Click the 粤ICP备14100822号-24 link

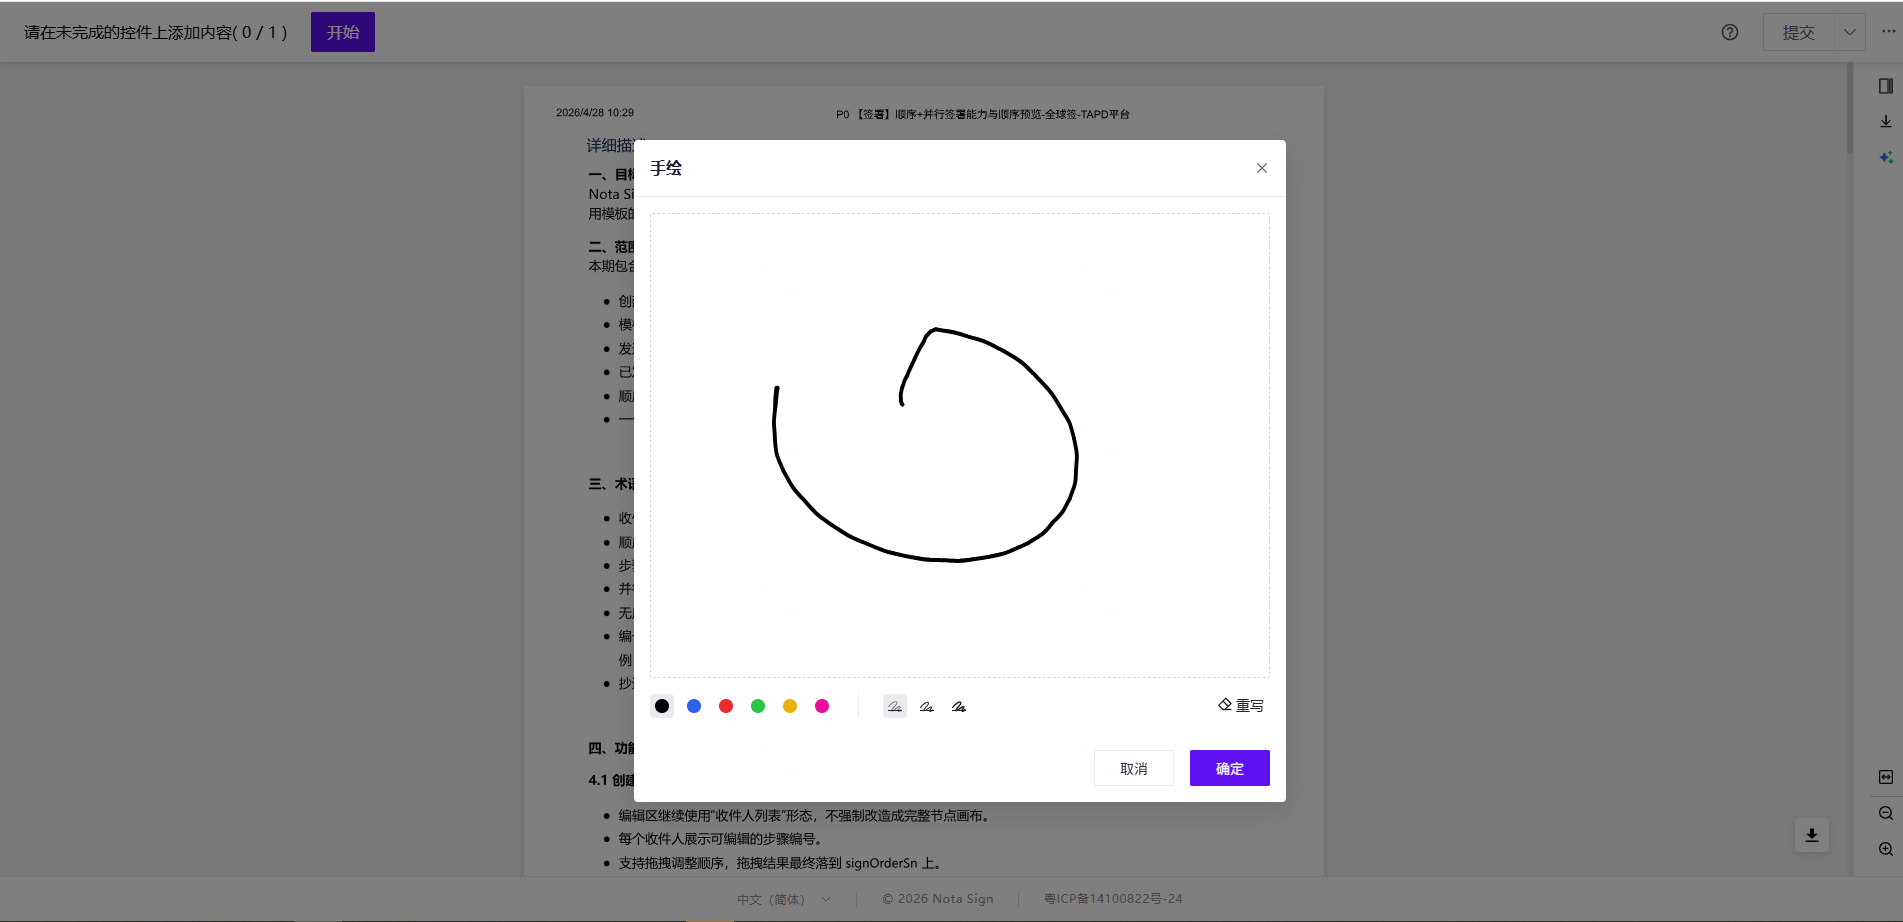coord(1113,899)
